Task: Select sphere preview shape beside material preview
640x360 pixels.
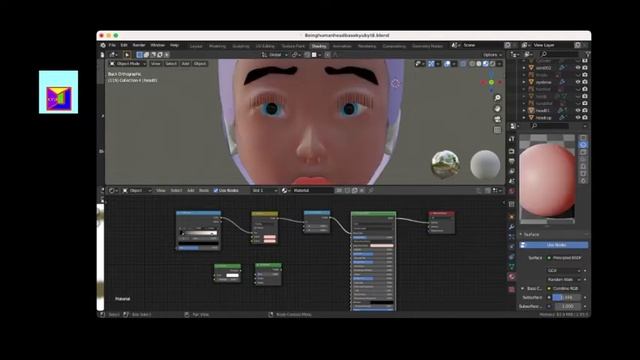Action: tap(583, 145)
